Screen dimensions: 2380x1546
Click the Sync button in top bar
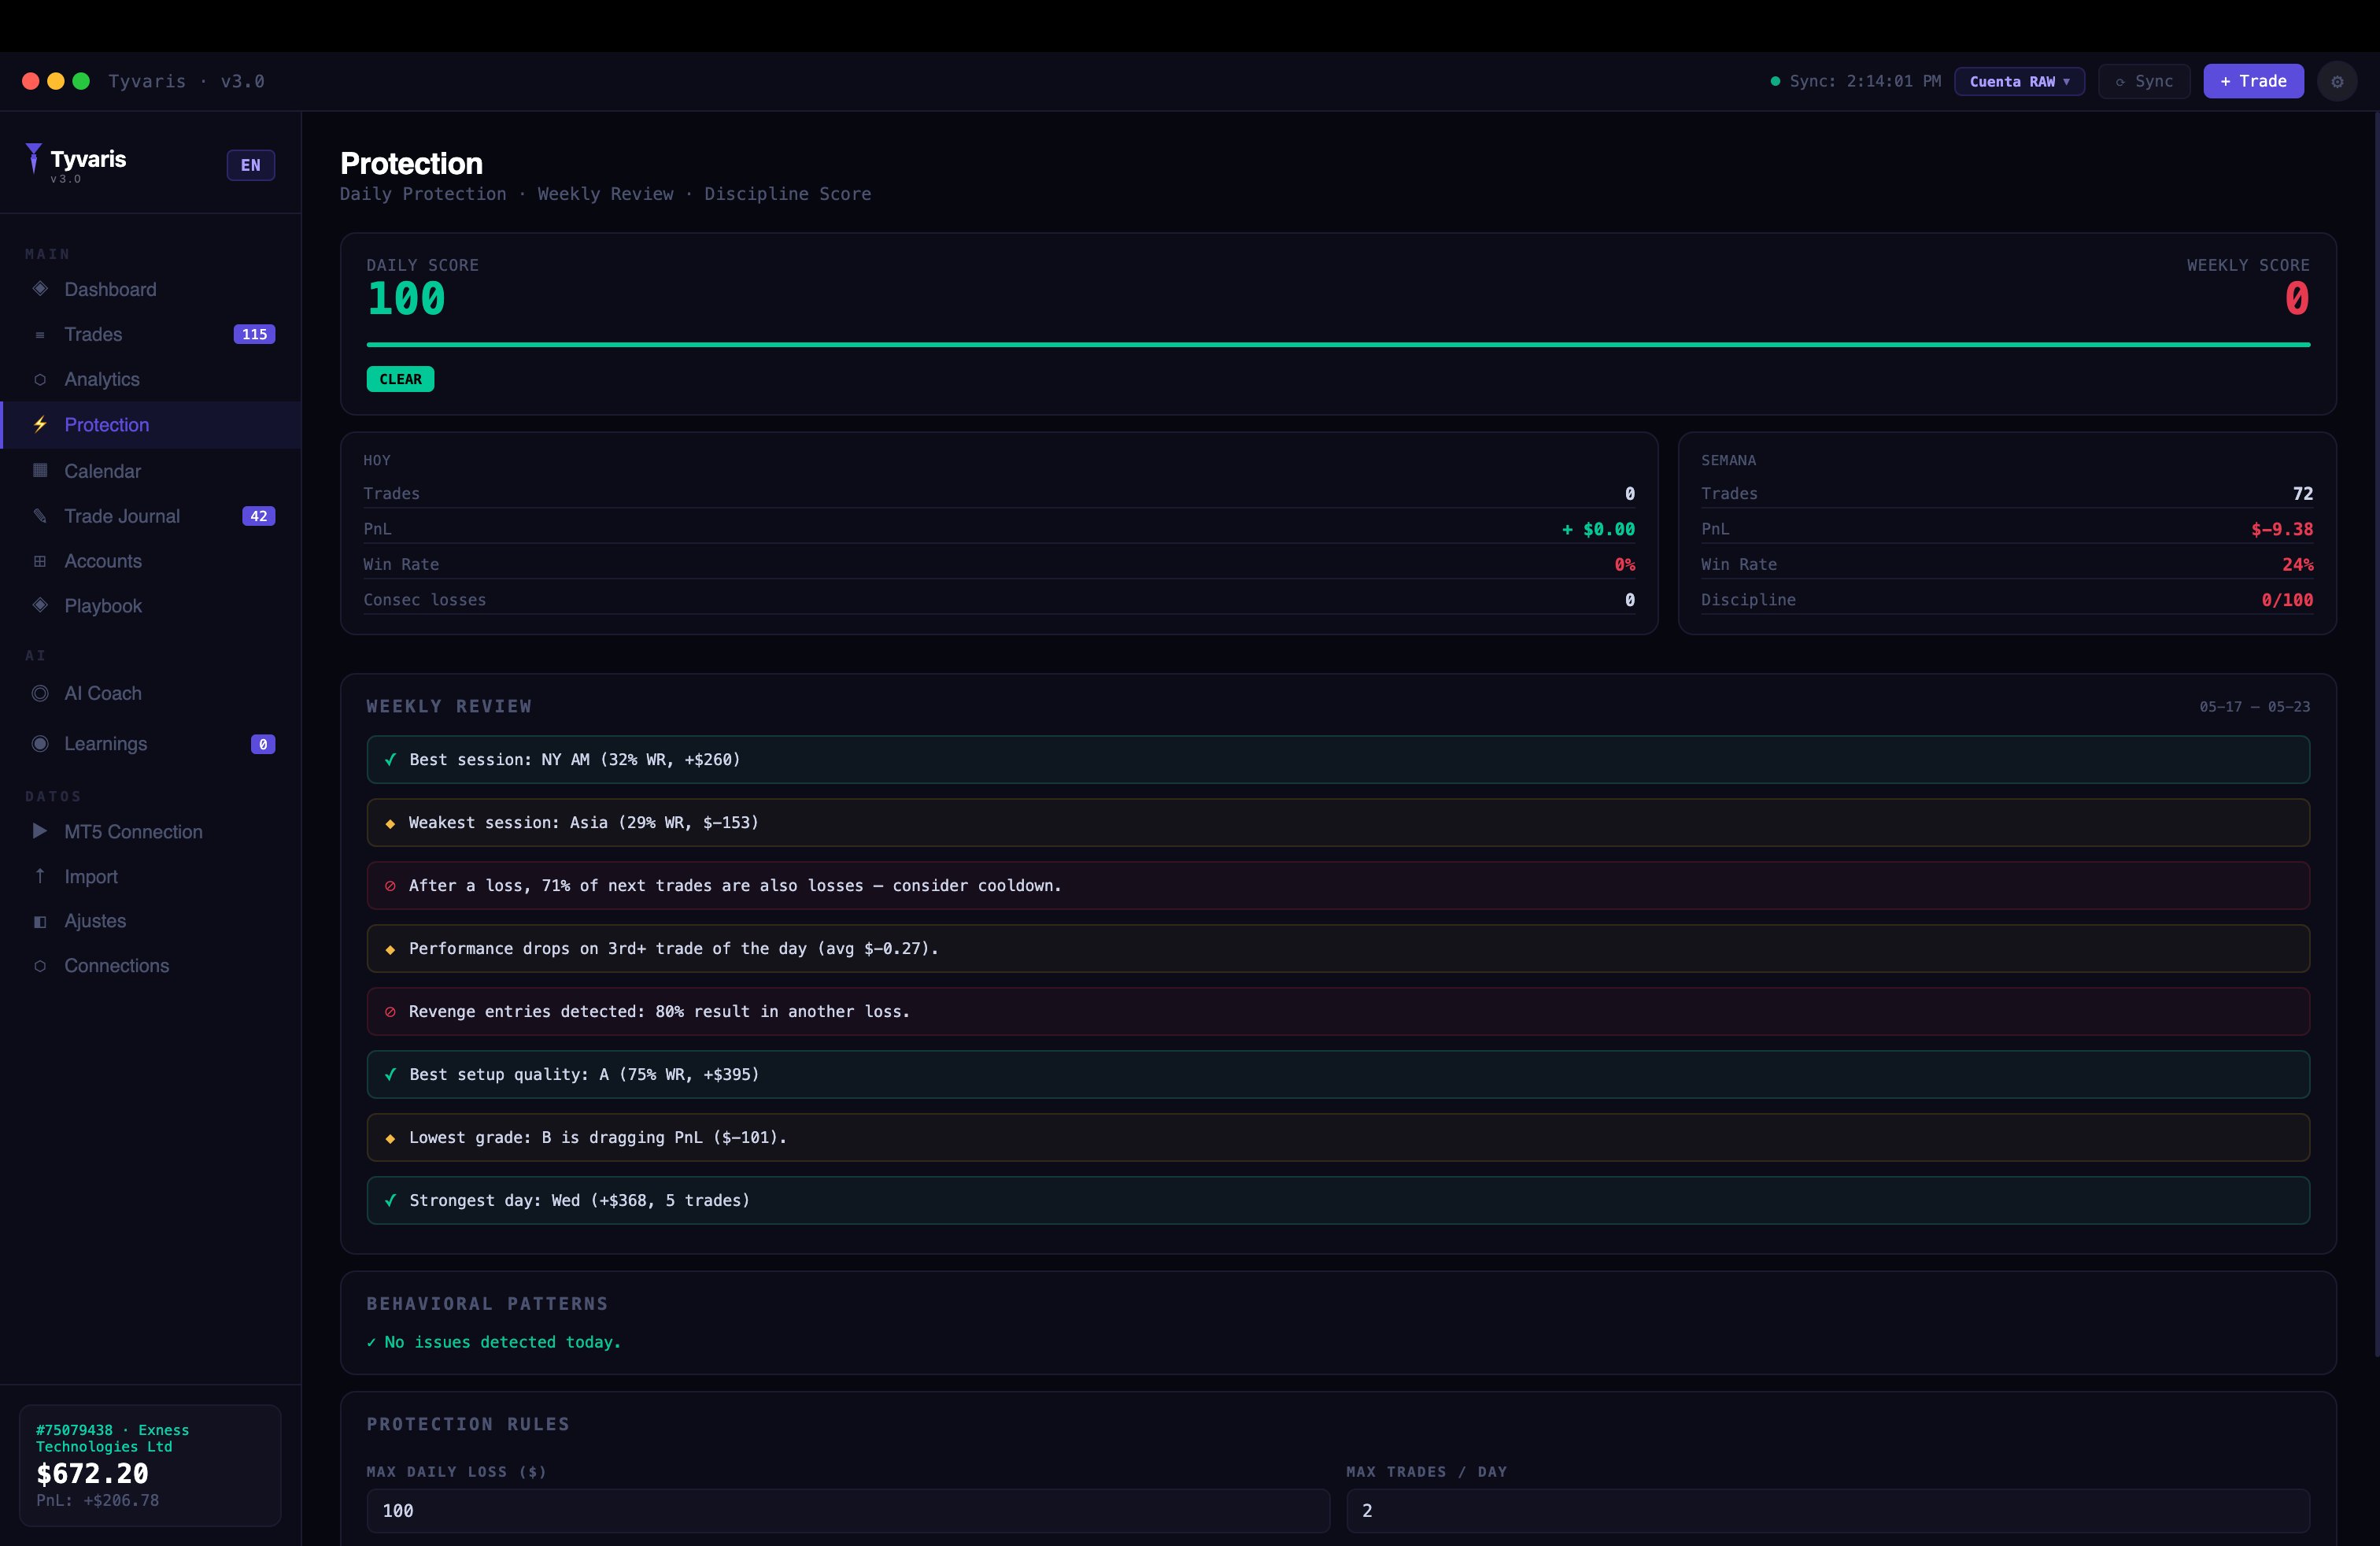2144,81
